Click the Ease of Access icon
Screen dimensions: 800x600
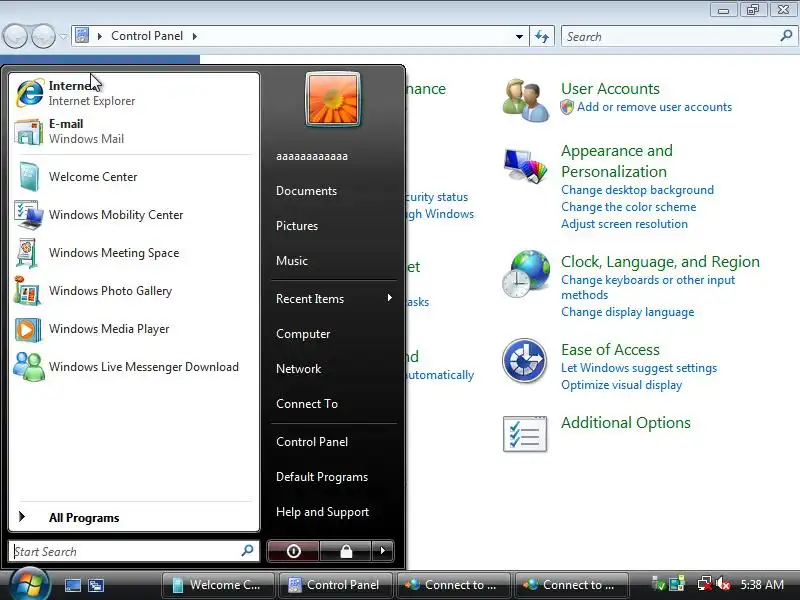tap(524, 361)
